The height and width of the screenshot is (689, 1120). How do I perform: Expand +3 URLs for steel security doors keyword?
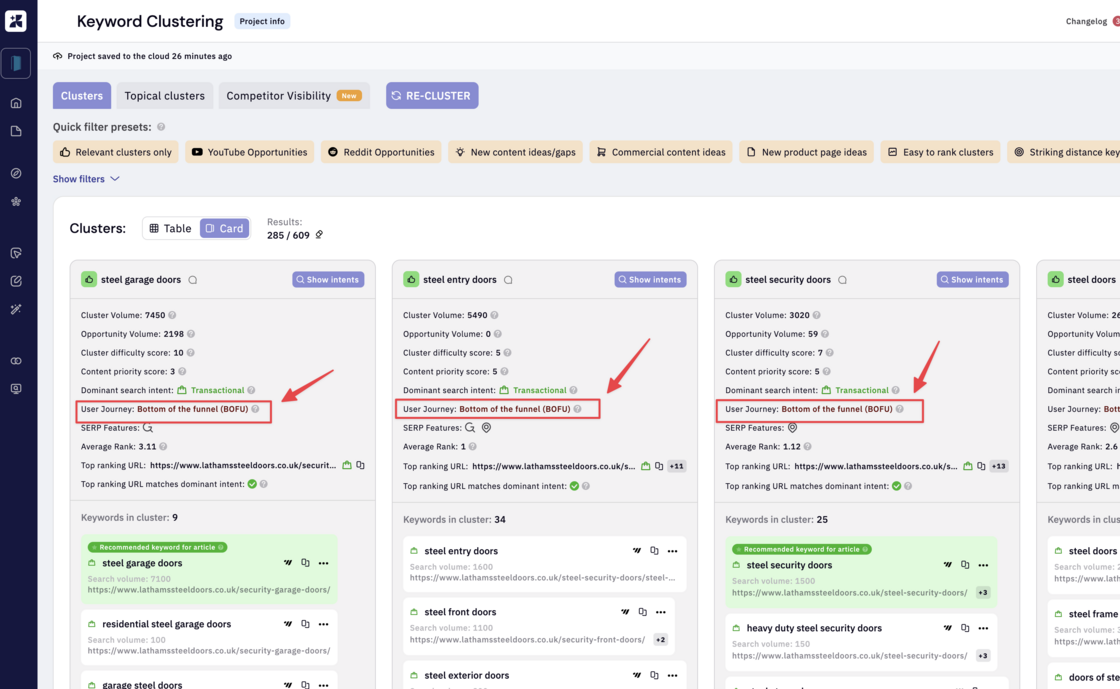983,593
